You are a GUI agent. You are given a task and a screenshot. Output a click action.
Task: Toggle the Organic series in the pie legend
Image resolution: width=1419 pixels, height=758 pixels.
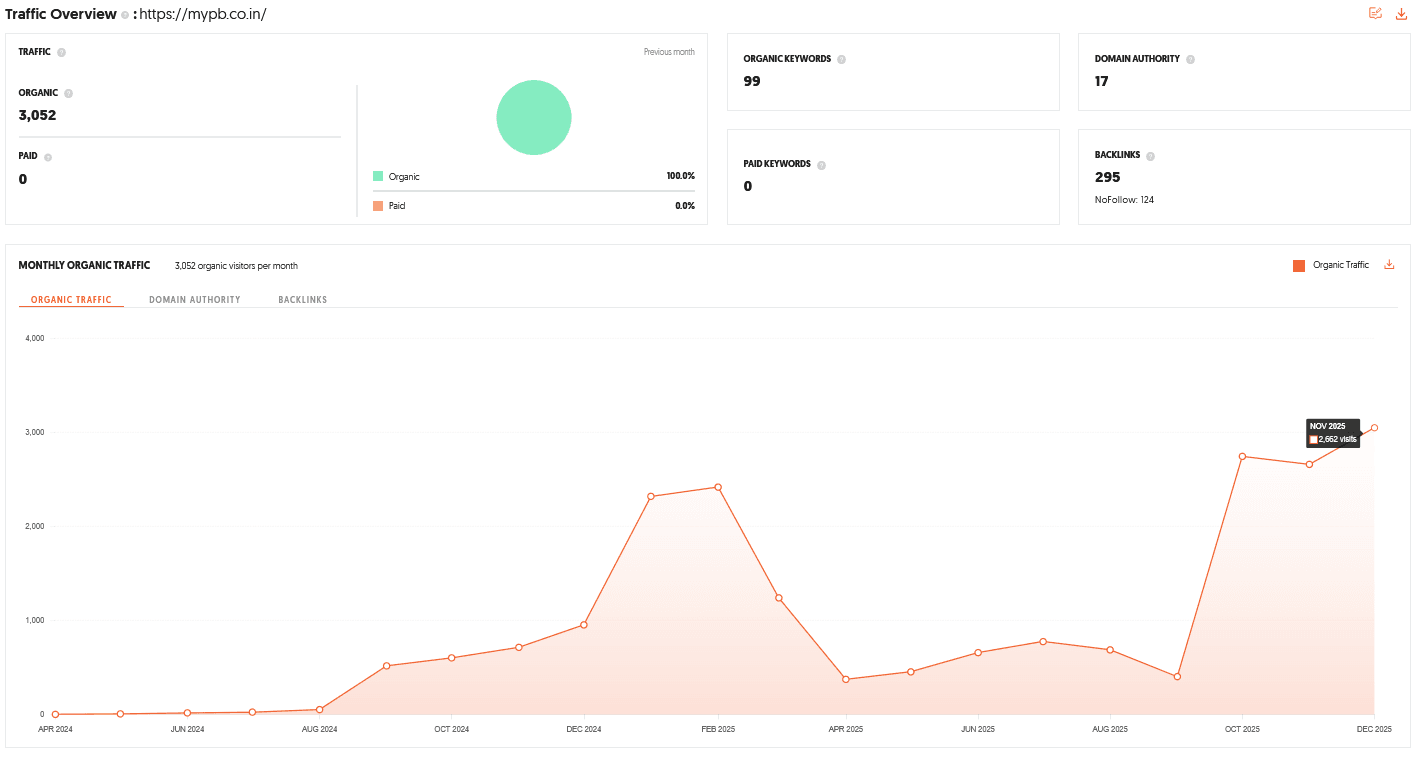tap(399, 176)
